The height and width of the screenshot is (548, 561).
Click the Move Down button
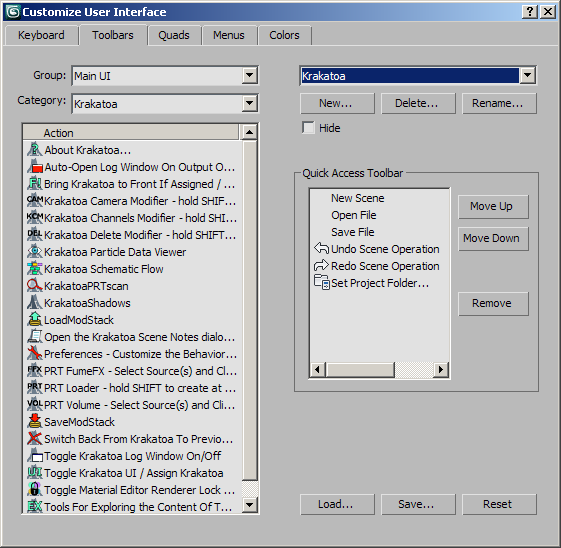(493, 238)
